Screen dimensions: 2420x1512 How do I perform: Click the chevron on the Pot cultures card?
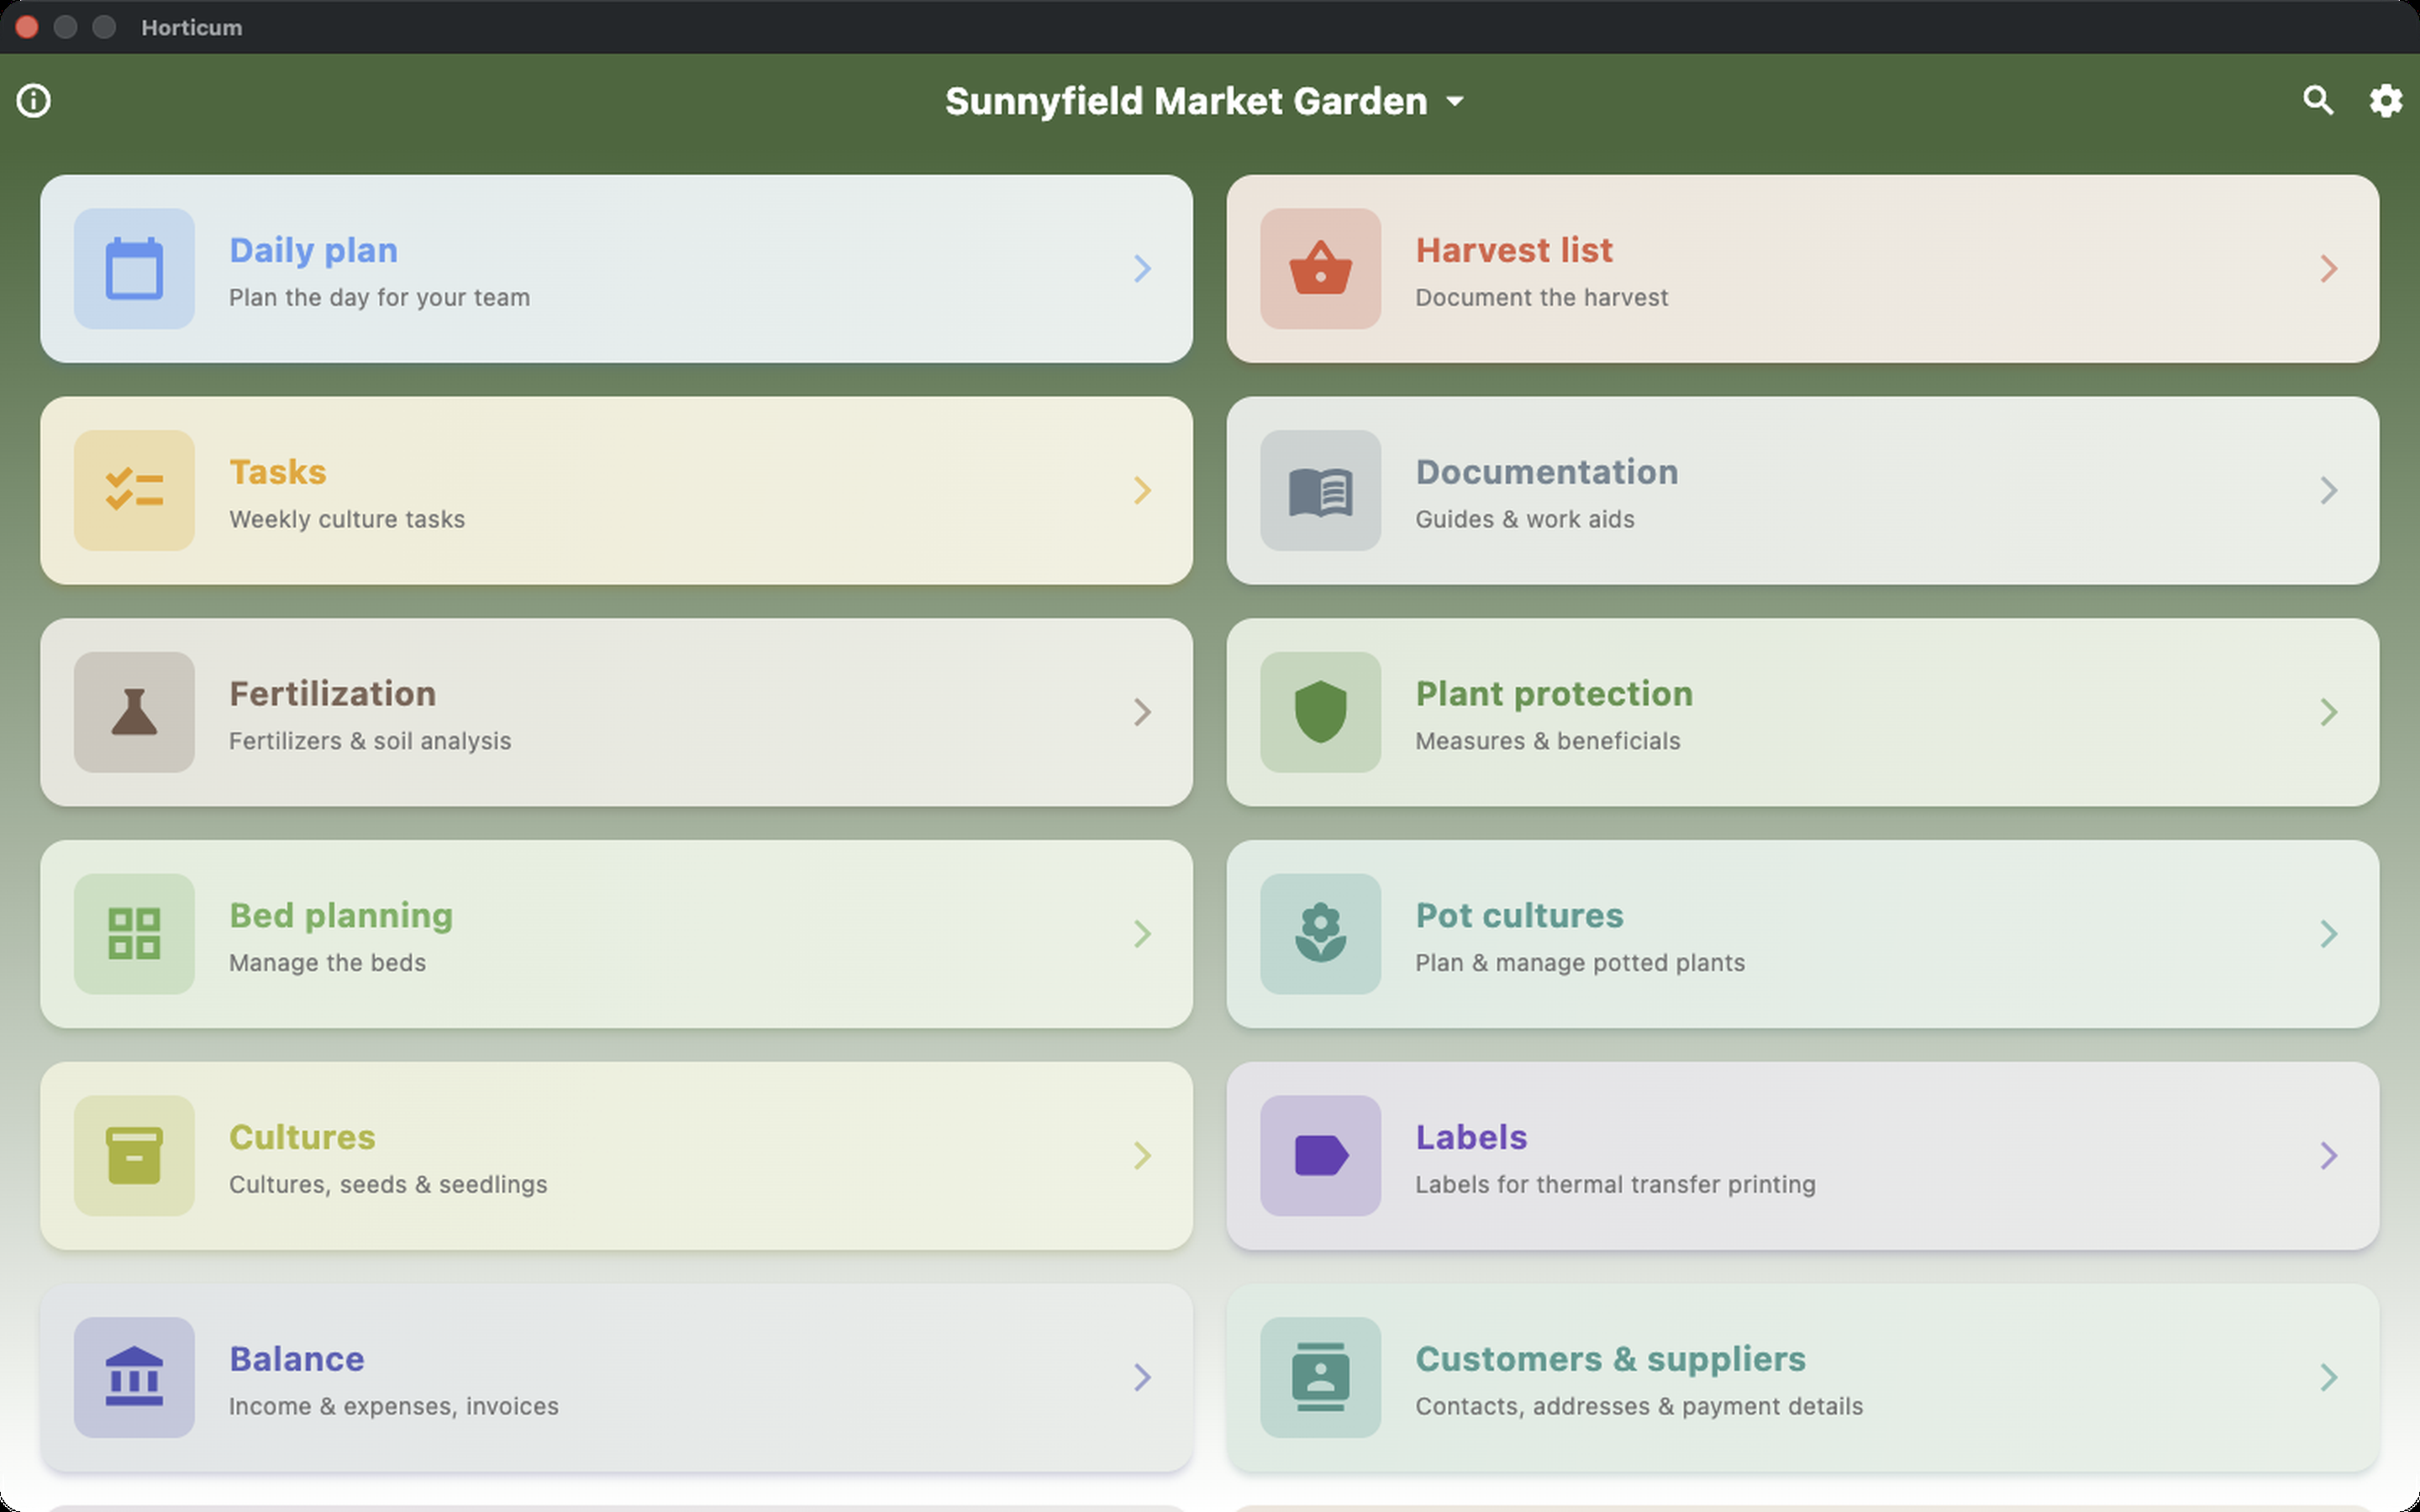pyautogui.click(x=2328, y=934)
